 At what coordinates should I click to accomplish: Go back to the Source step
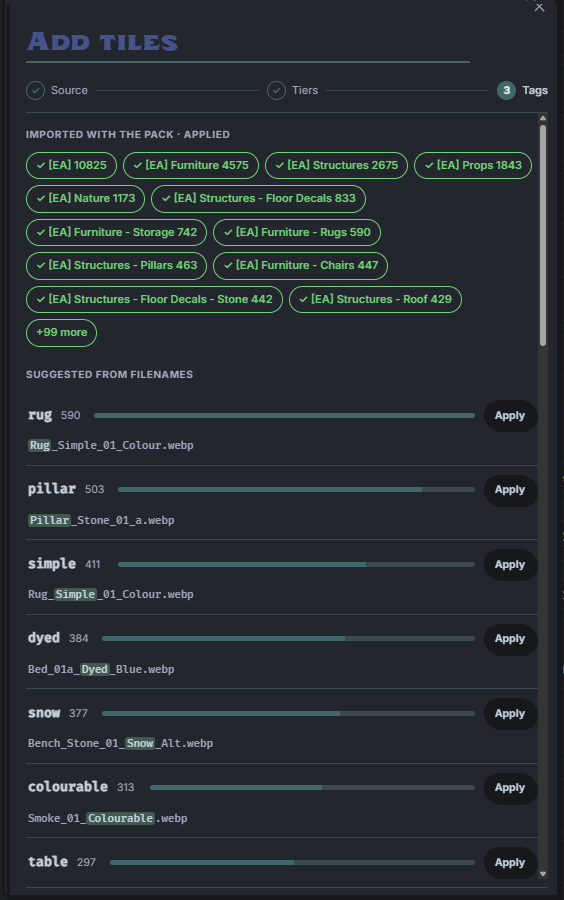(57, 90)
